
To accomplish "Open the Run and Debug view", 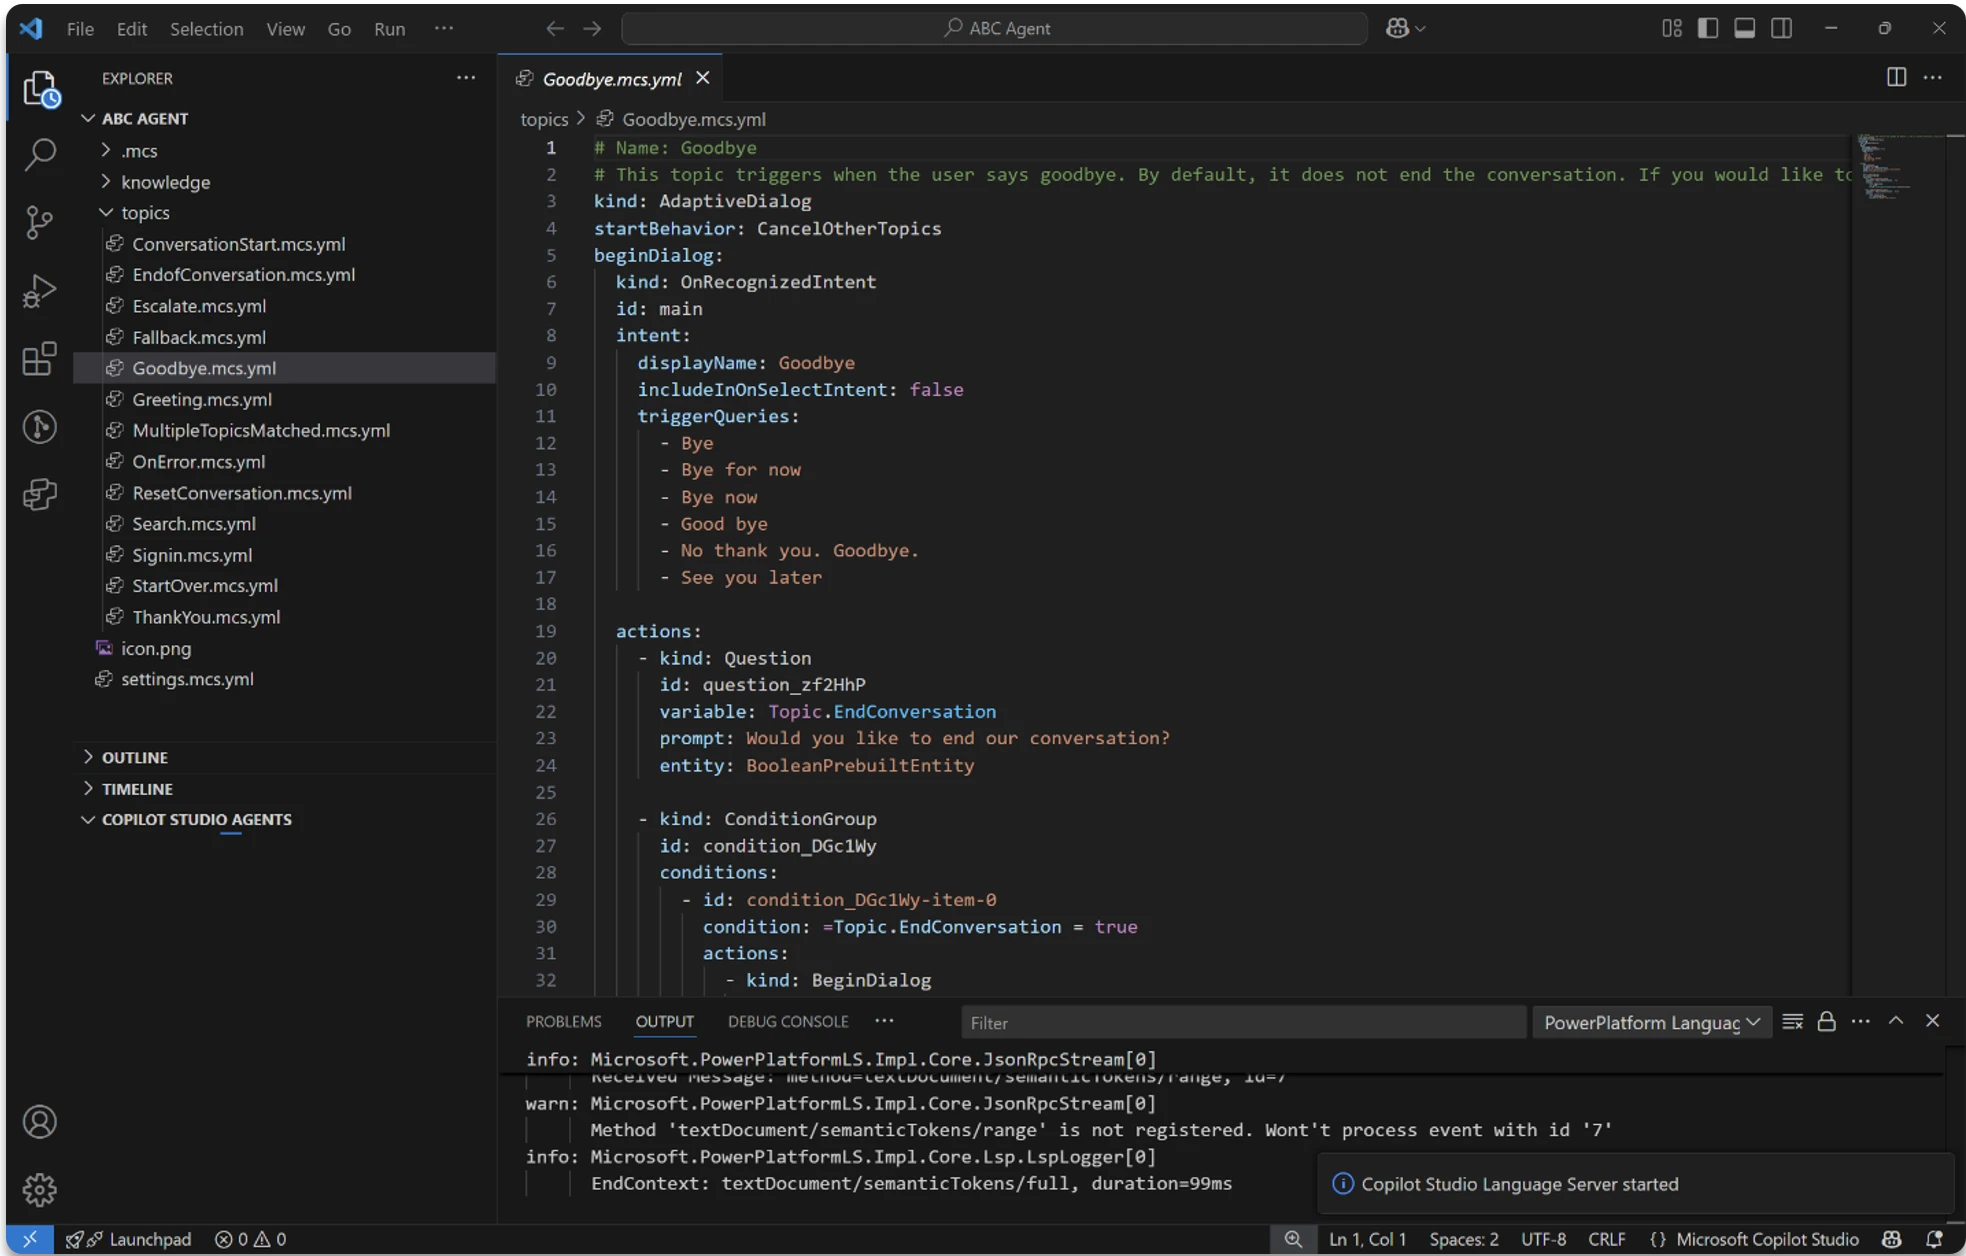I will pyautogui.click(x=40, y=290).
